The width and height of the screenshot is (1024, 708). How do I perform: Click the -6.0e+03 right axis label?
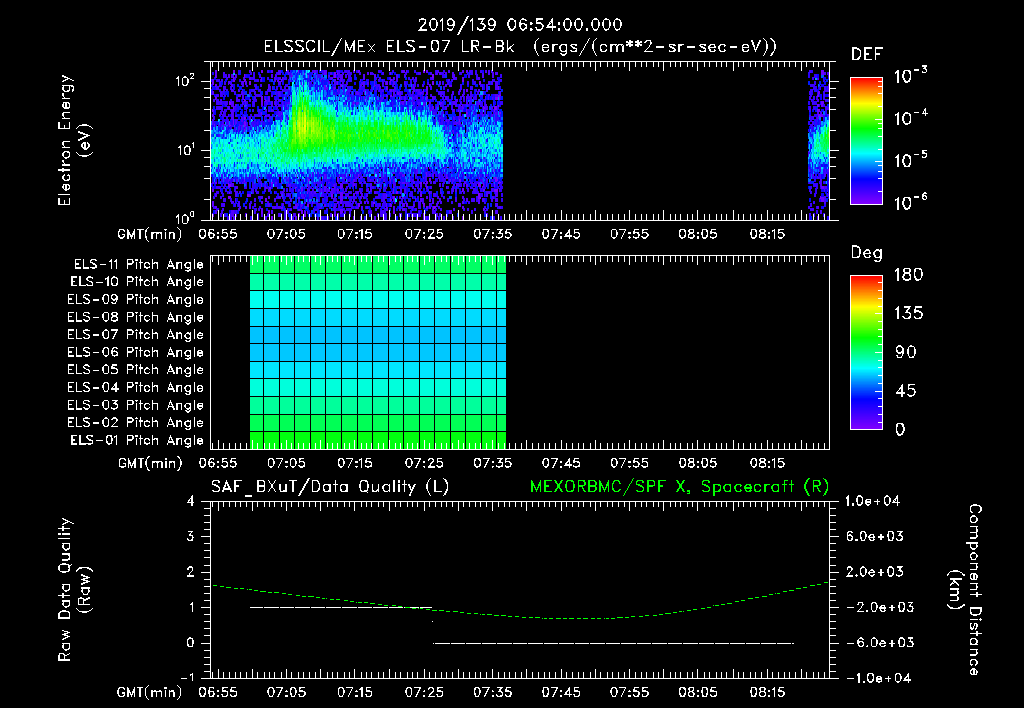(x=875, y=643)
